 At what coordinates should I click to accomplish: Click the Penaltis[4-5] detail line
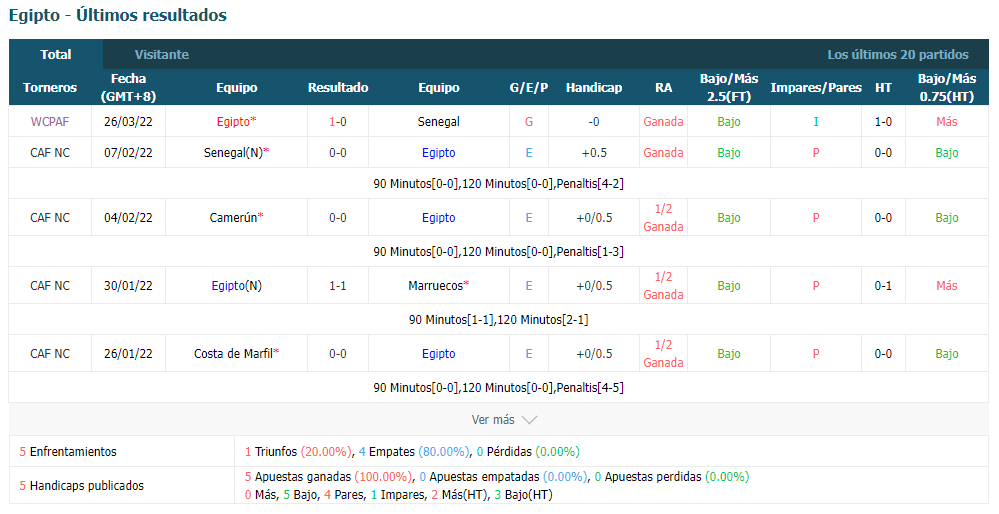(498, 387)
